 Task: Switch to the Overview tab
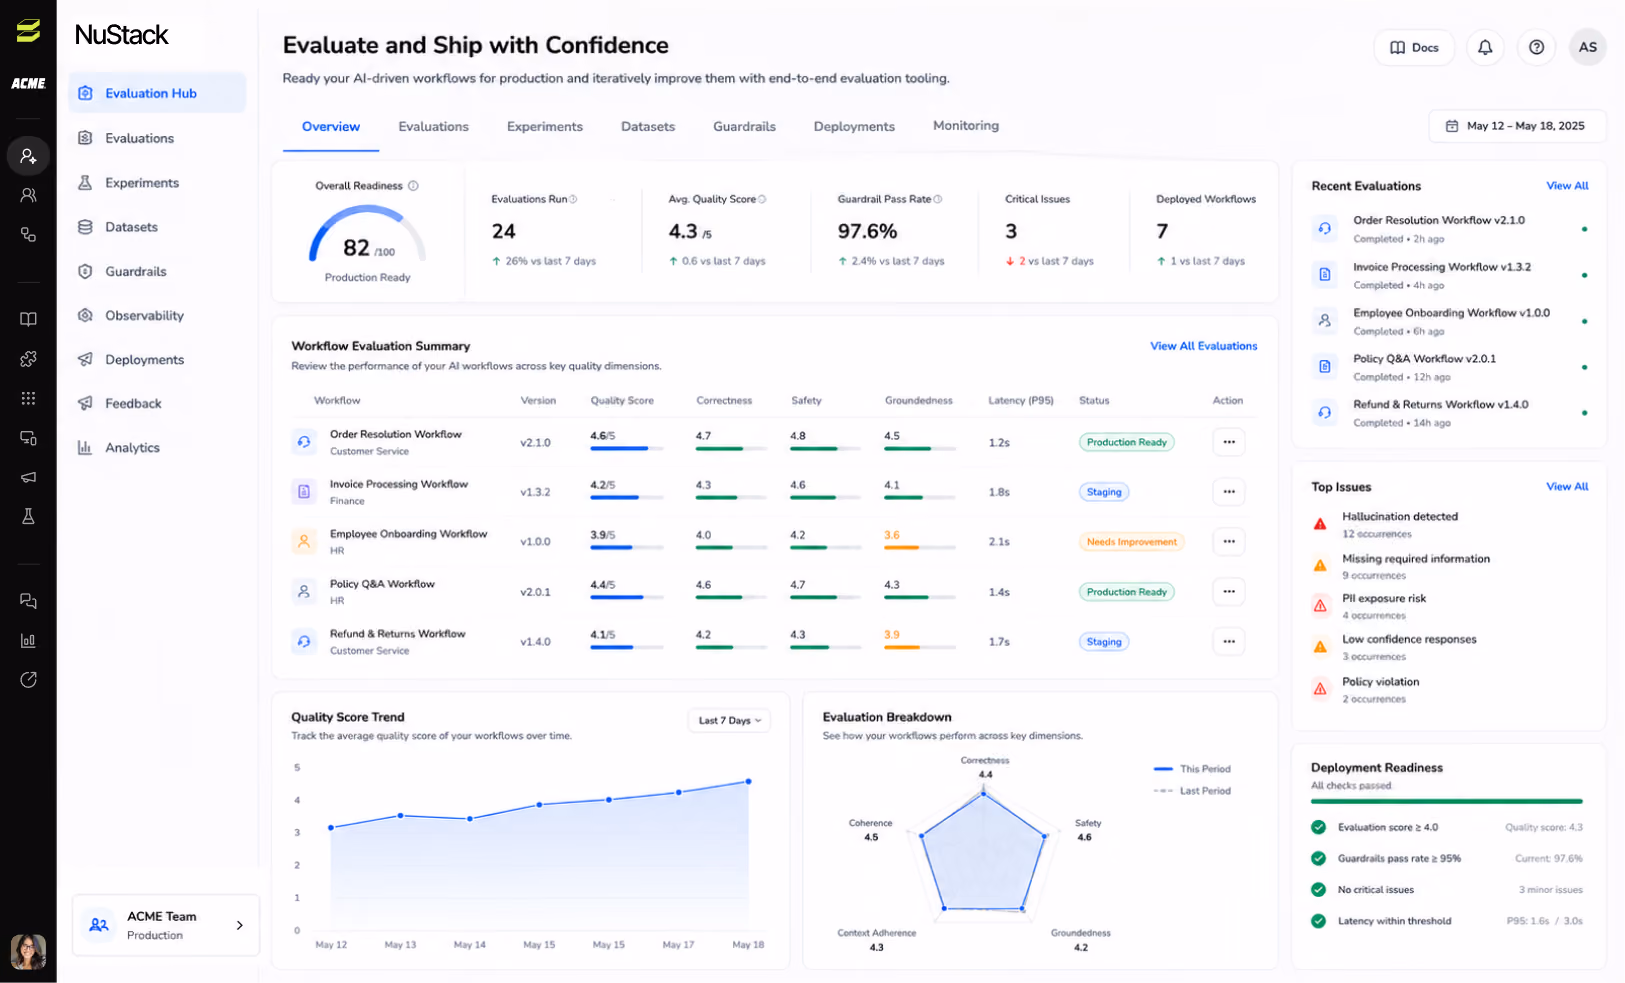click(331, 127)
